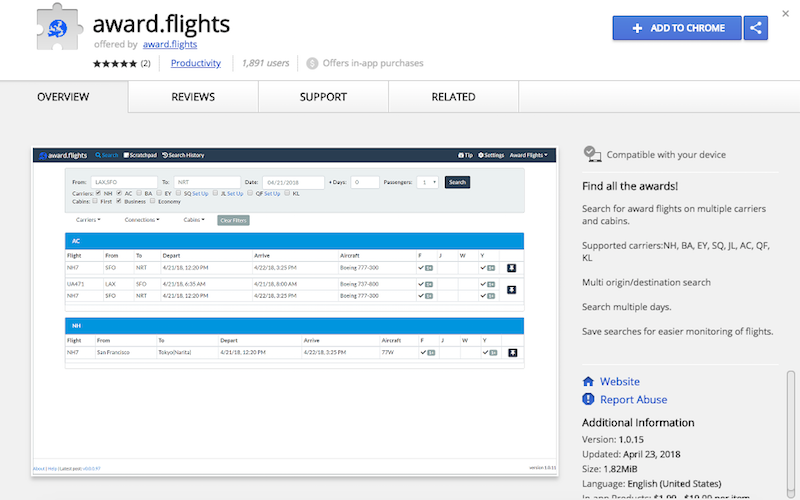
Task: Click award.flights logo in screenshot navbar
Action: (x=63, y=155)
